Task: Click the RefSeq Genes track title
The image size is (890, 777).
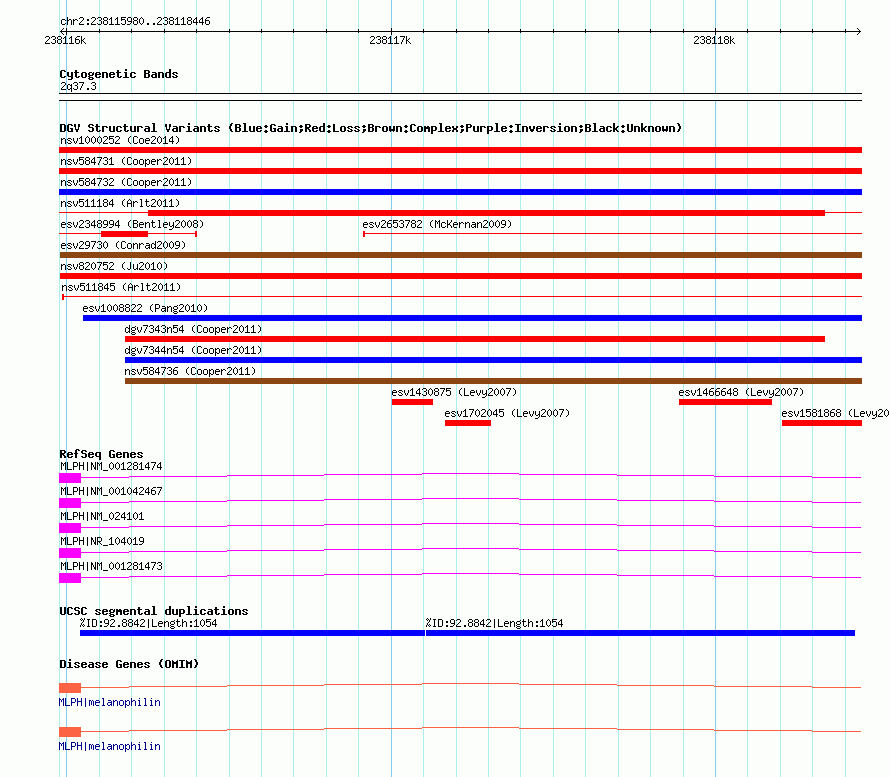Action: pyautogui.click(x=101, y=454)
